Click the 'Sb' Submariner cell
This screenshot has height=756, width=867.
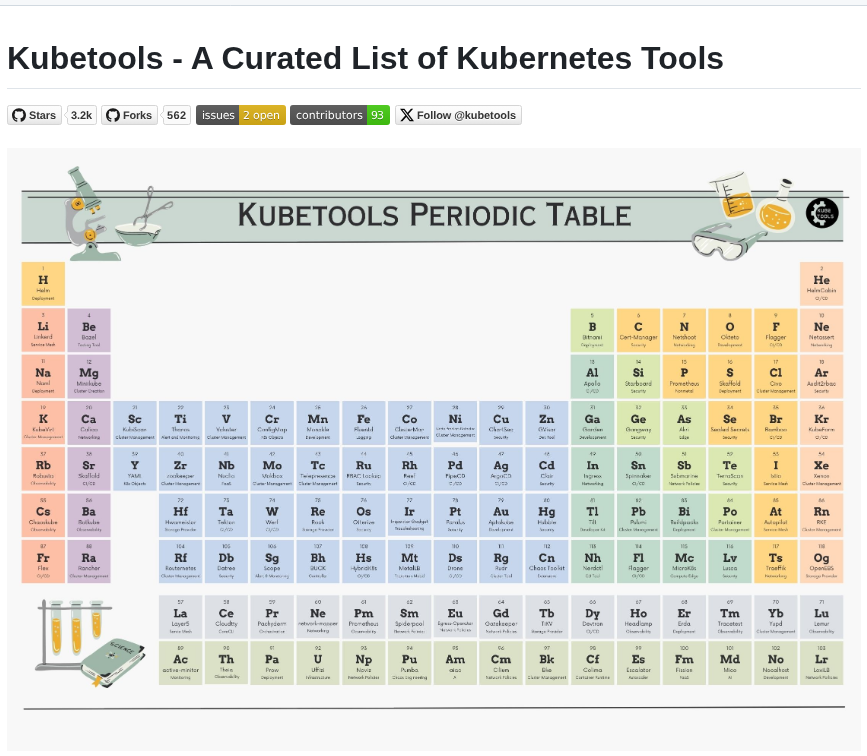click(x=684, y=469)
